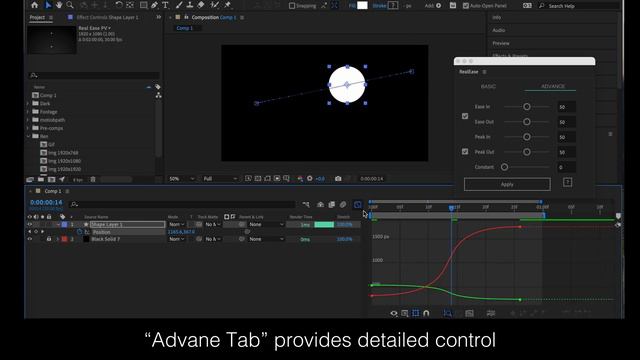The width and height of the screenshot is (640, 360).
Task: Click the graph snap magnet icon
Action: (426, 313)
